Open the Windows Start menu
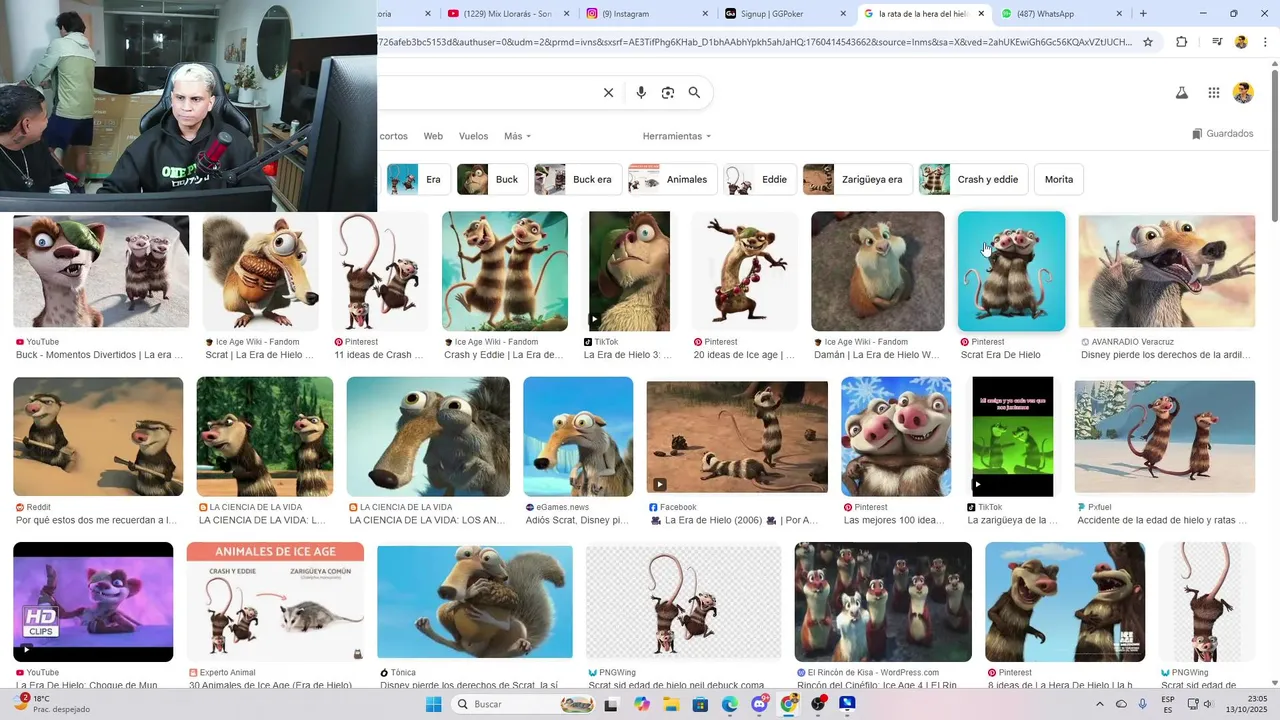Image resolution: width=1280 pixels, height=720 pixels. point(433,704)
